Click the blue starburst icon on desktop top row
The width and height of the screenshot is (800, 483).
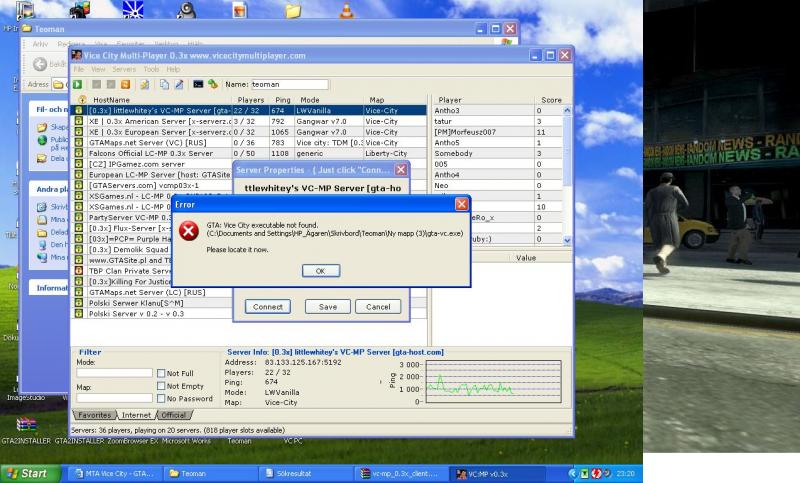pos(133,10)
